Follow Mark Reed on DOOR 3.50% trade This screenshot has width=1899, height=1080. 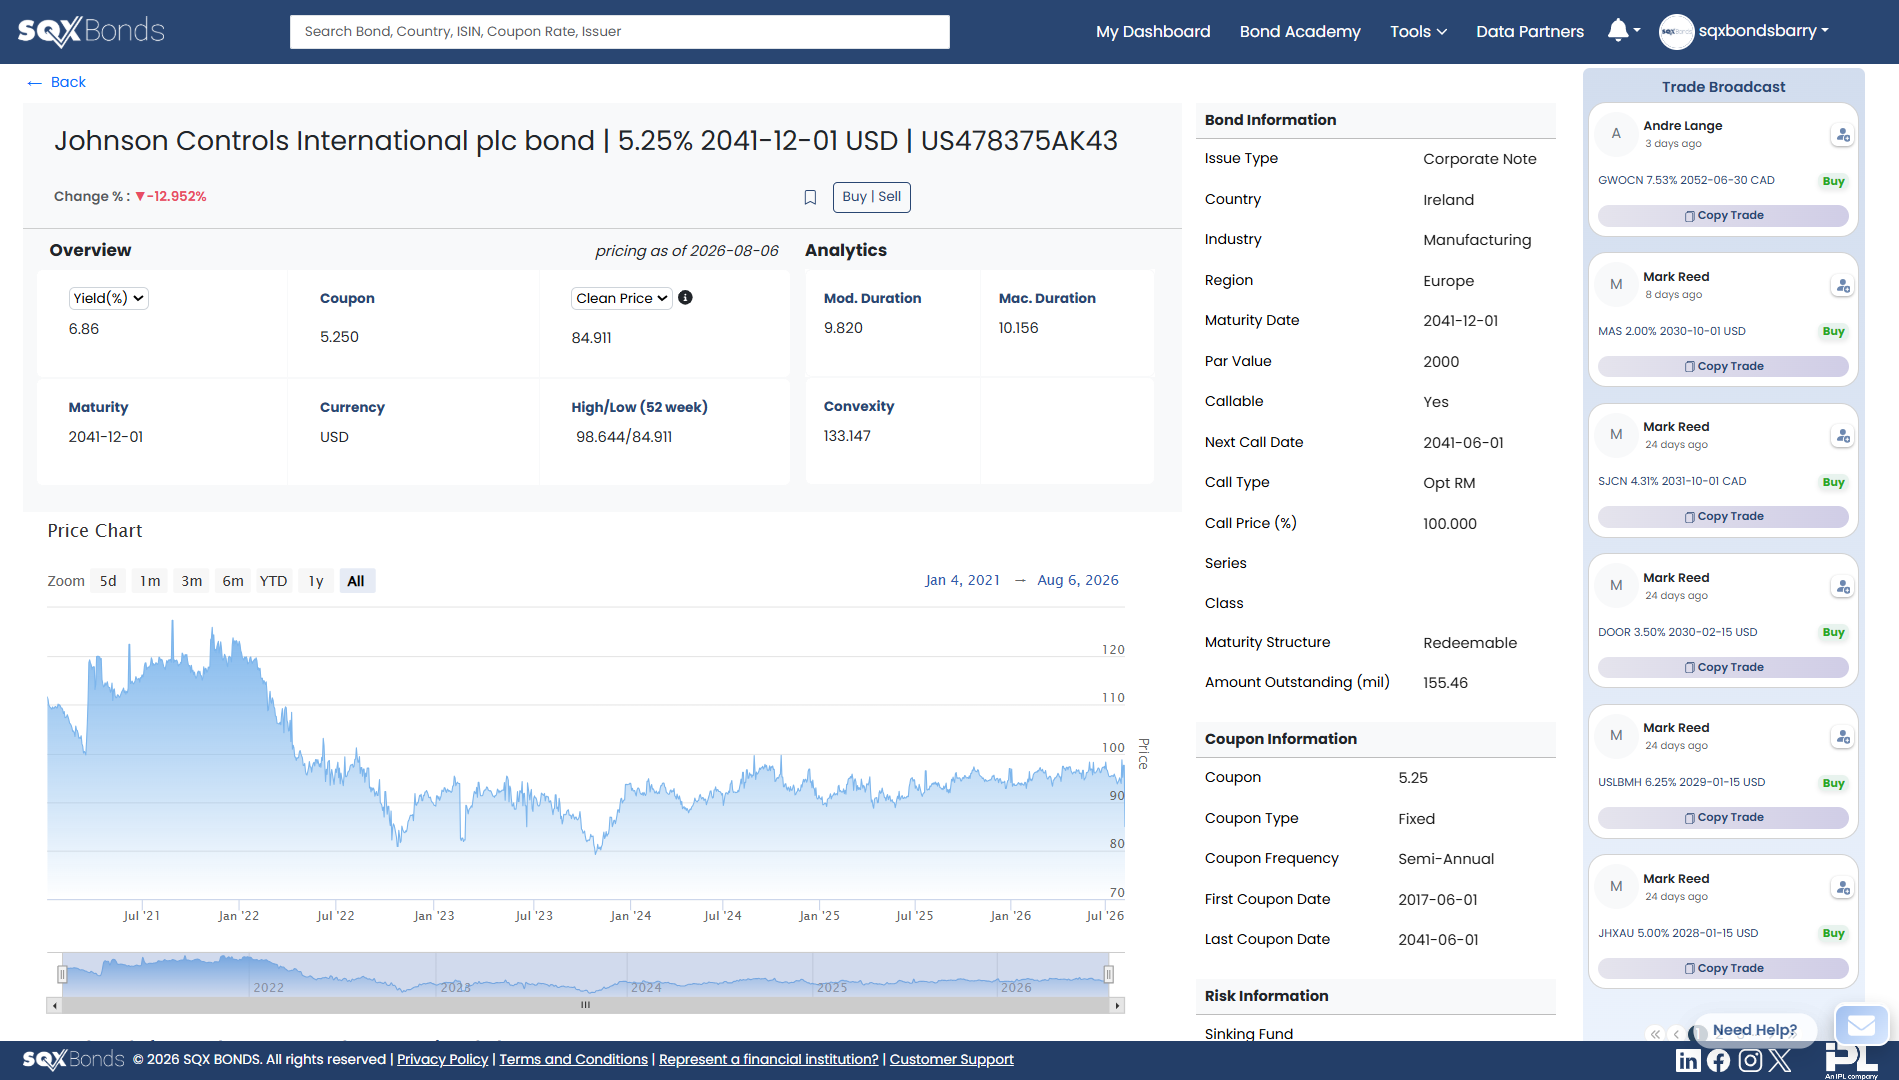coord(1842,587)
